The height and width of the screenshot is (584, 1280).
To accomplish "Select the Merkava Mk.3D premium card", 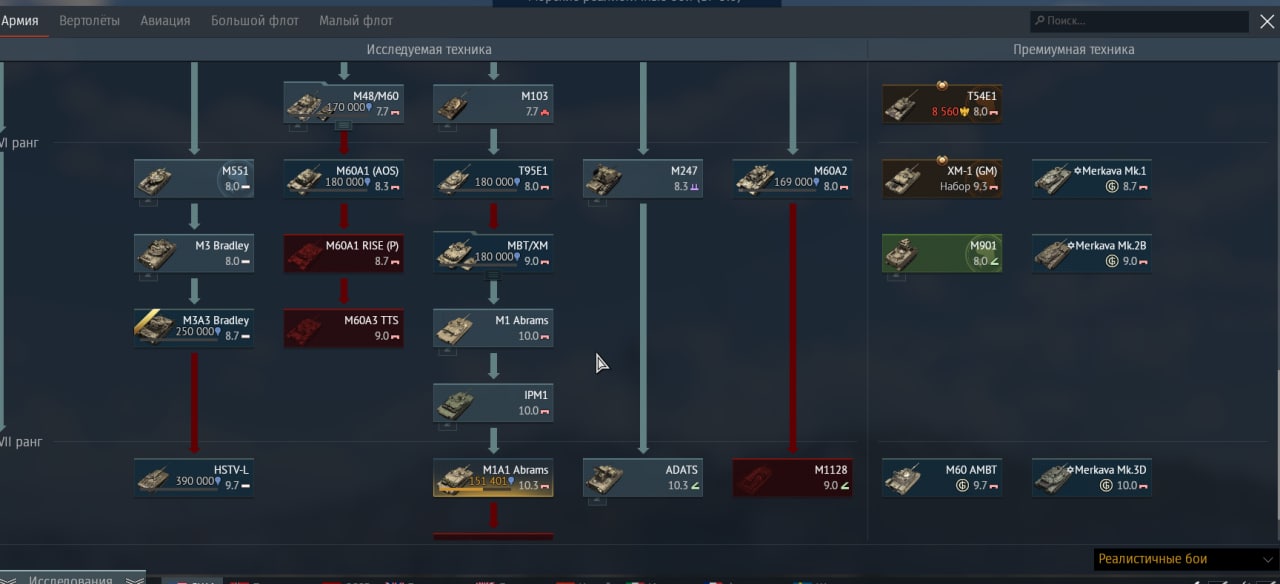I will click(1092, 478).
